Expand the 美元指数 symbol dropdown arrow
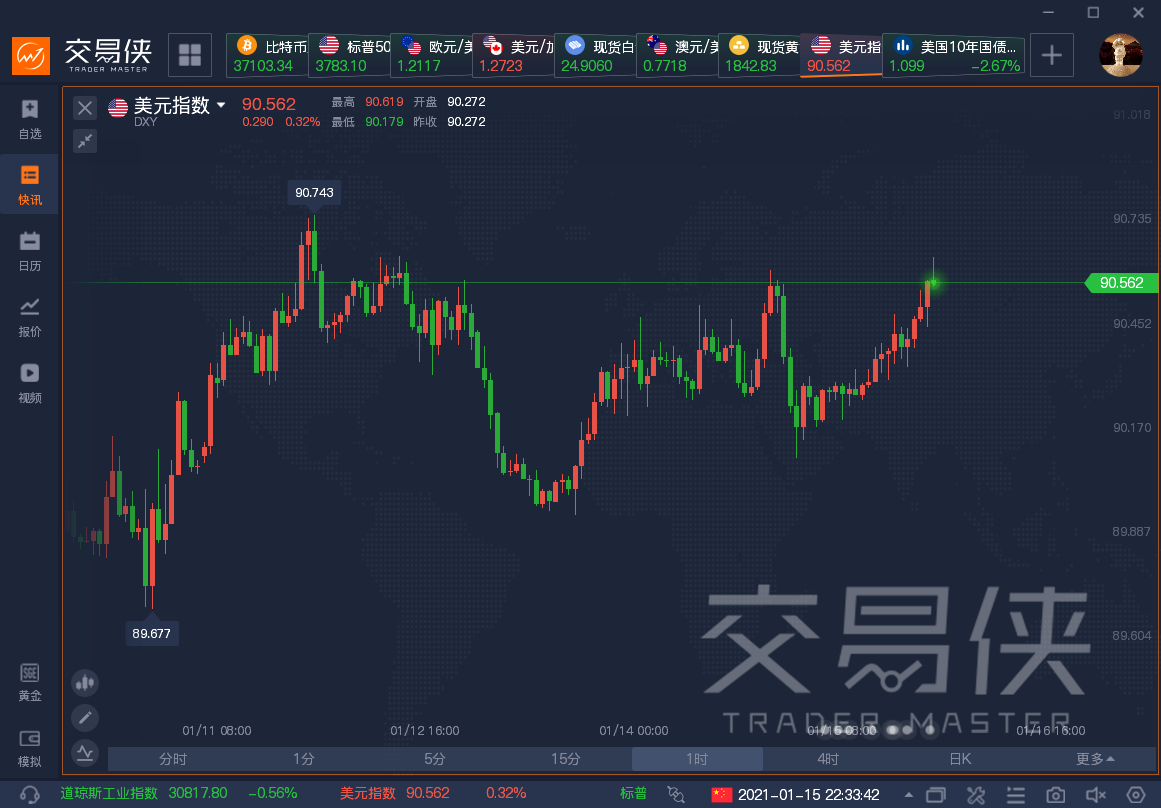Viewport: 1161px width, 808px height. tap(221, 106)
